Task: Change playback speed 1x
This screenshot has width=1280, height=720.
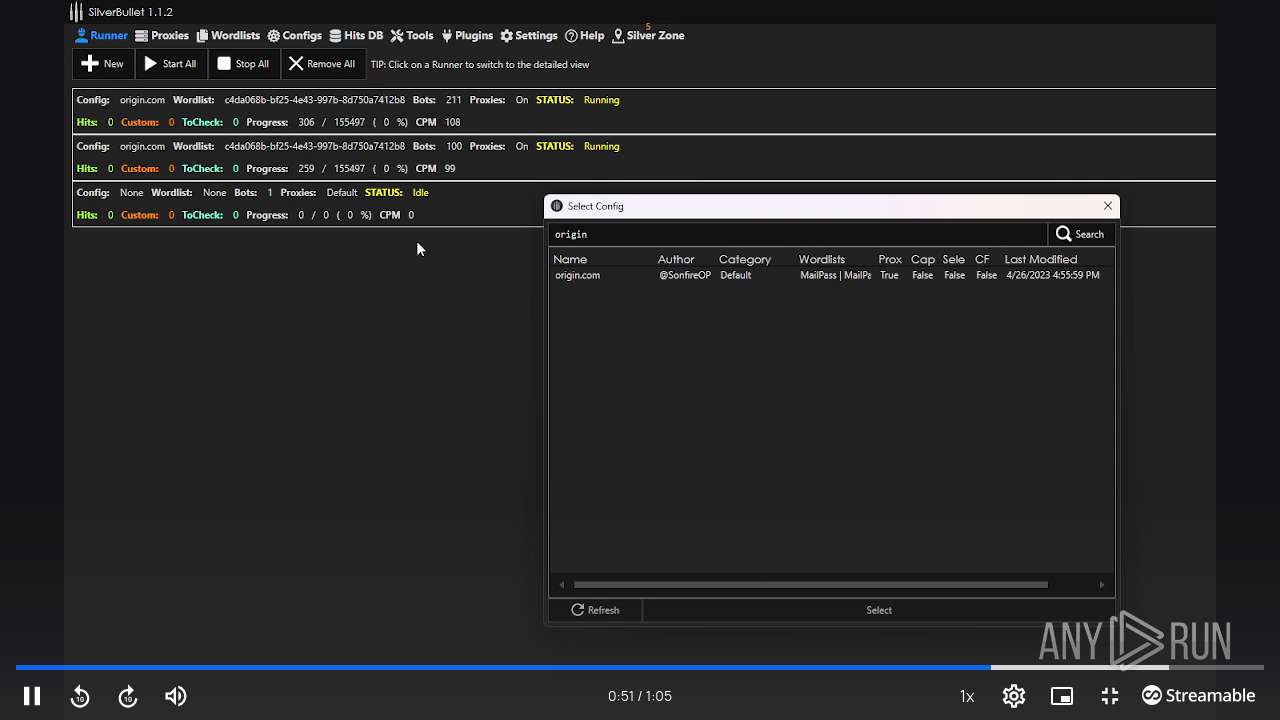Action: (967, 696)
